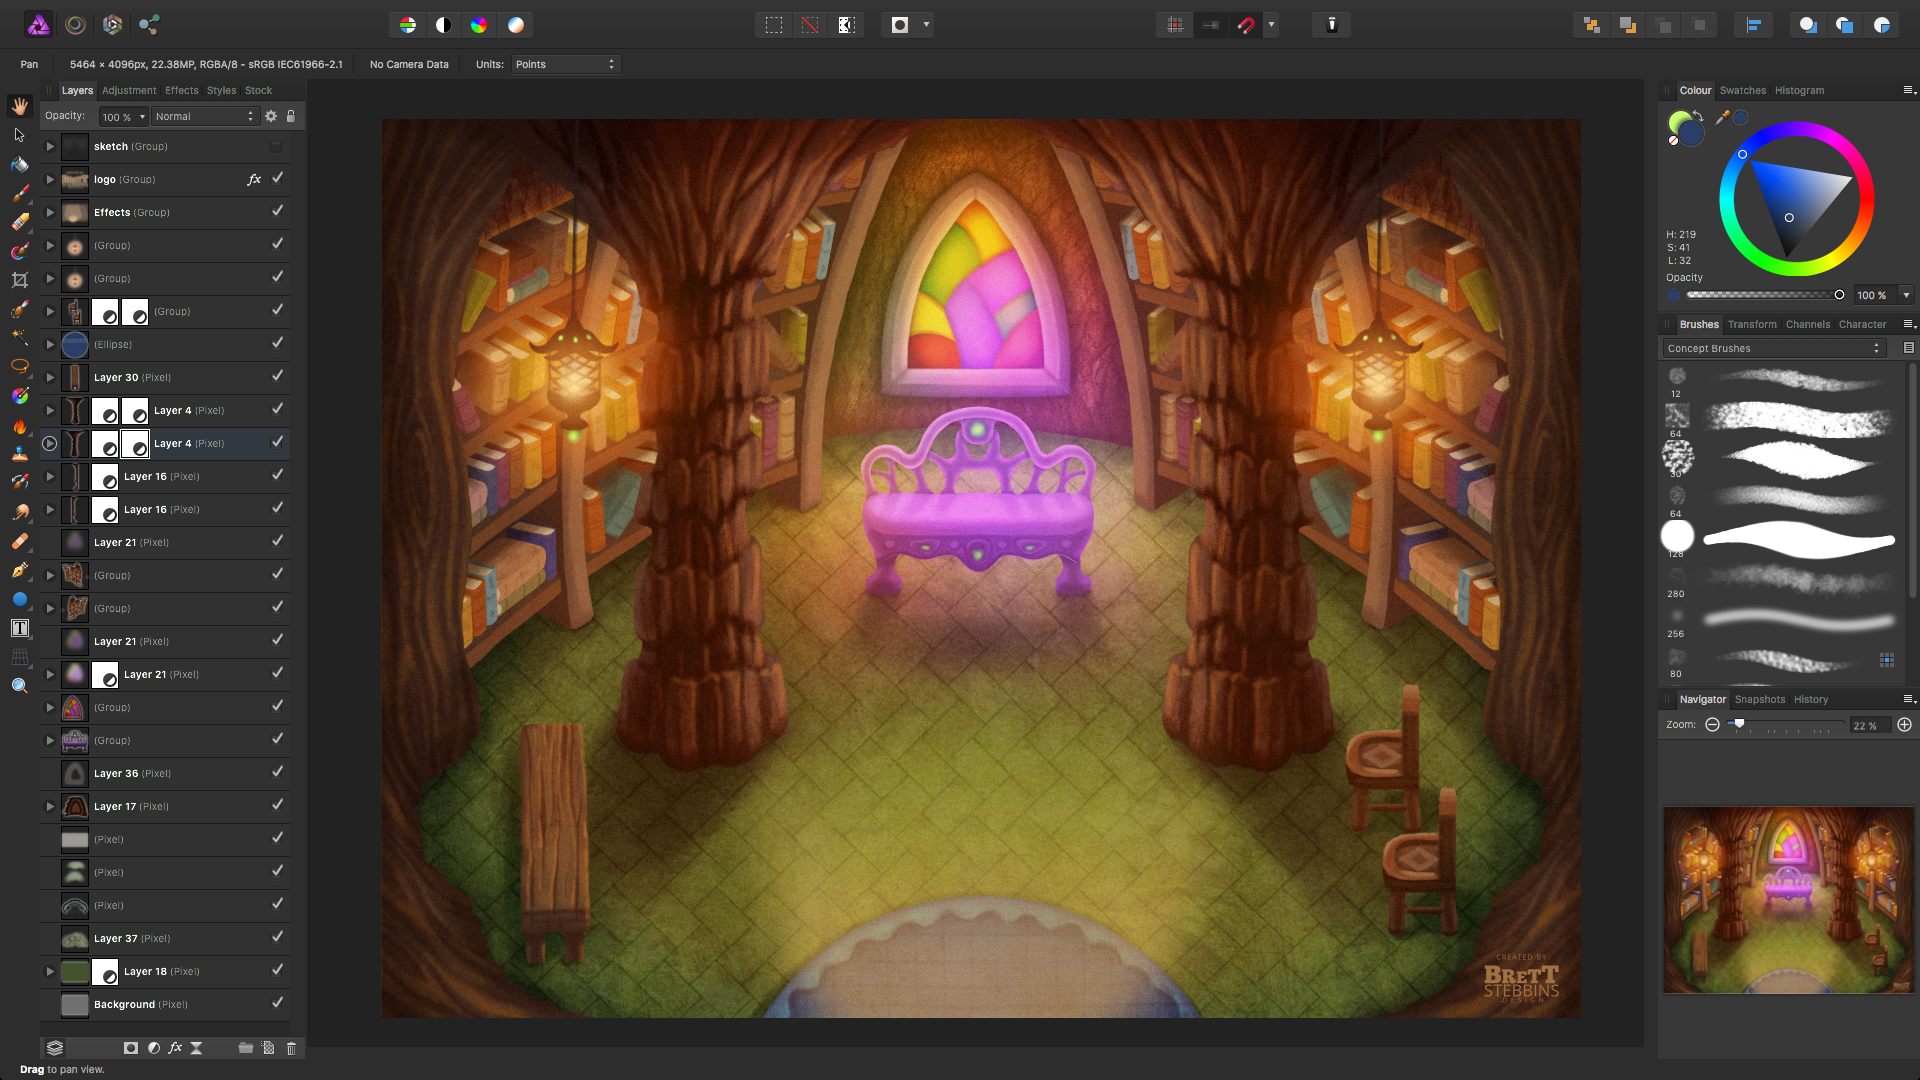Open the History tab
Image resolution: width=1920 pixels, height=1080 pixels.
pos(1810,699)
